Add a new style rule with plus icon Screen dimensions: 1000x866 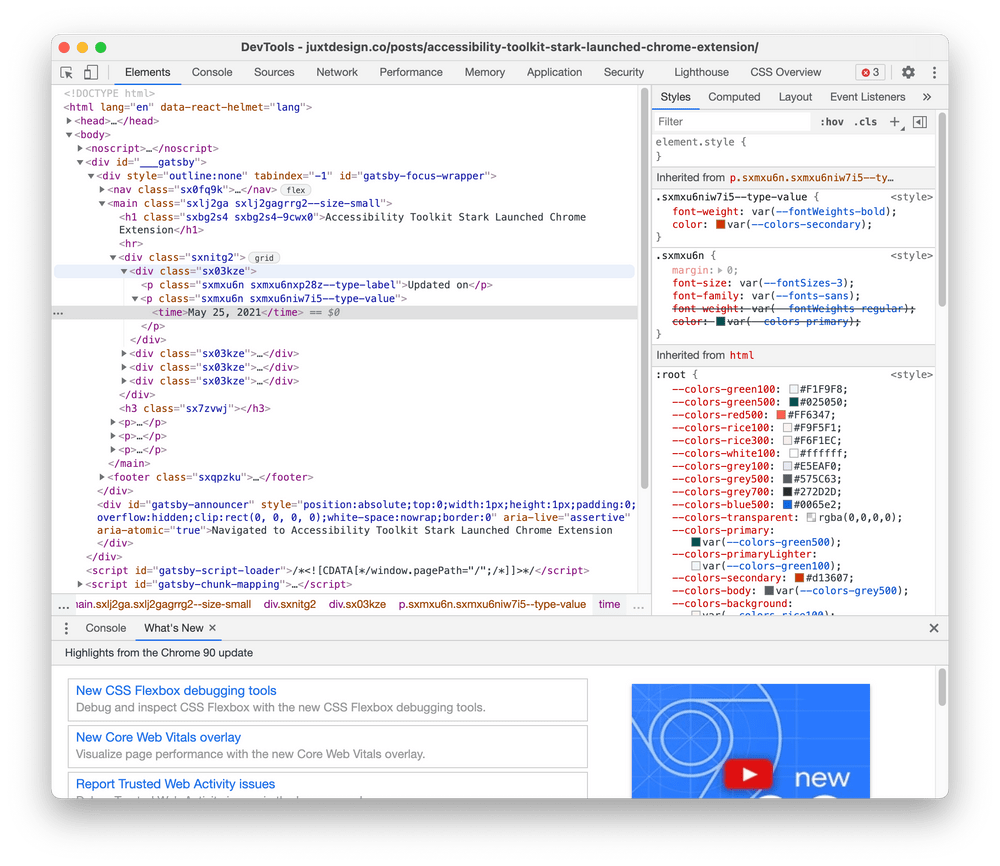coord(895,121)
